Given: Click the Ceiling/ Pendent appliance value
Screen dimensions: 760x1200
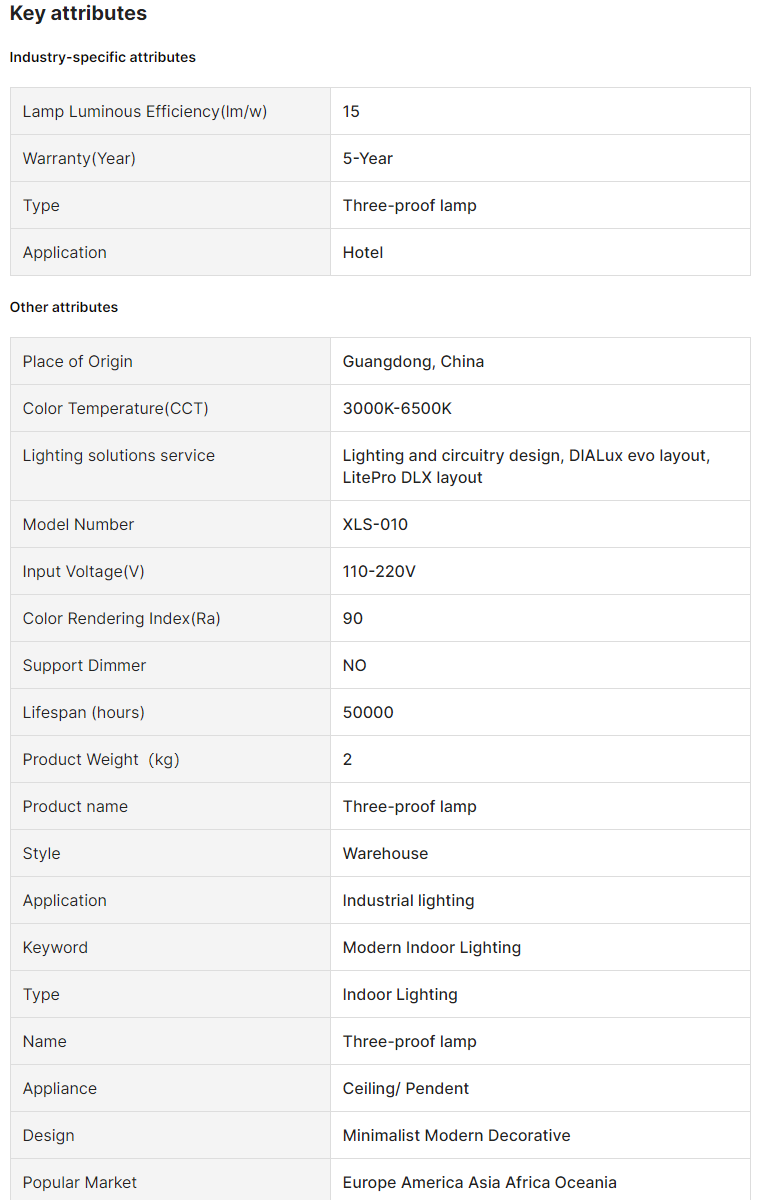Looking at the screenshot, I should [x=406, y=1088].
